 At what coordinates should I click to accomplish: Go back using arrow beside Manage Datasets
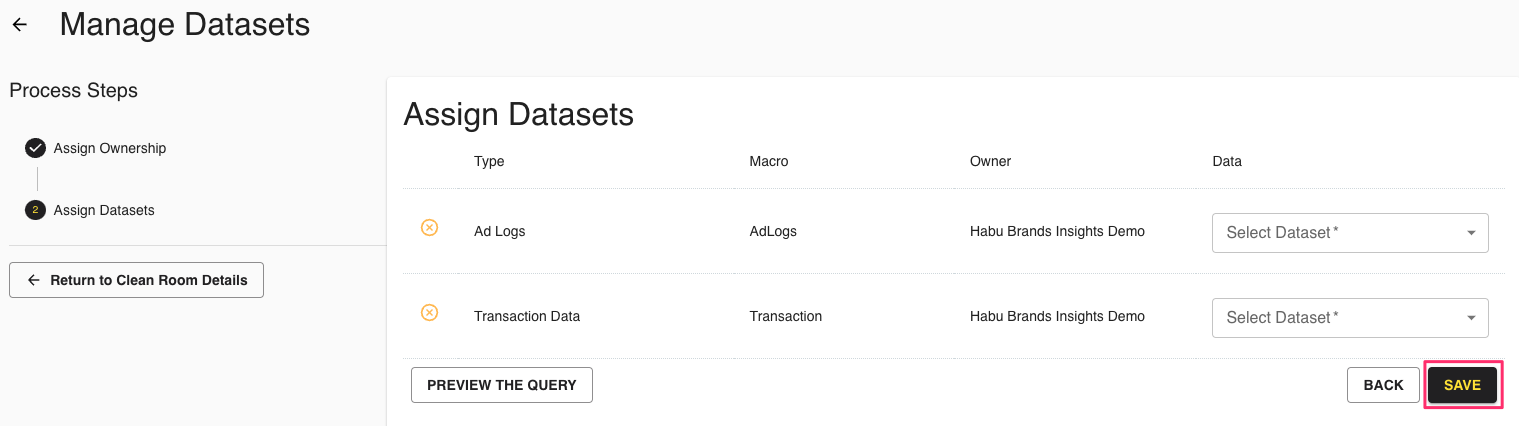20,25
